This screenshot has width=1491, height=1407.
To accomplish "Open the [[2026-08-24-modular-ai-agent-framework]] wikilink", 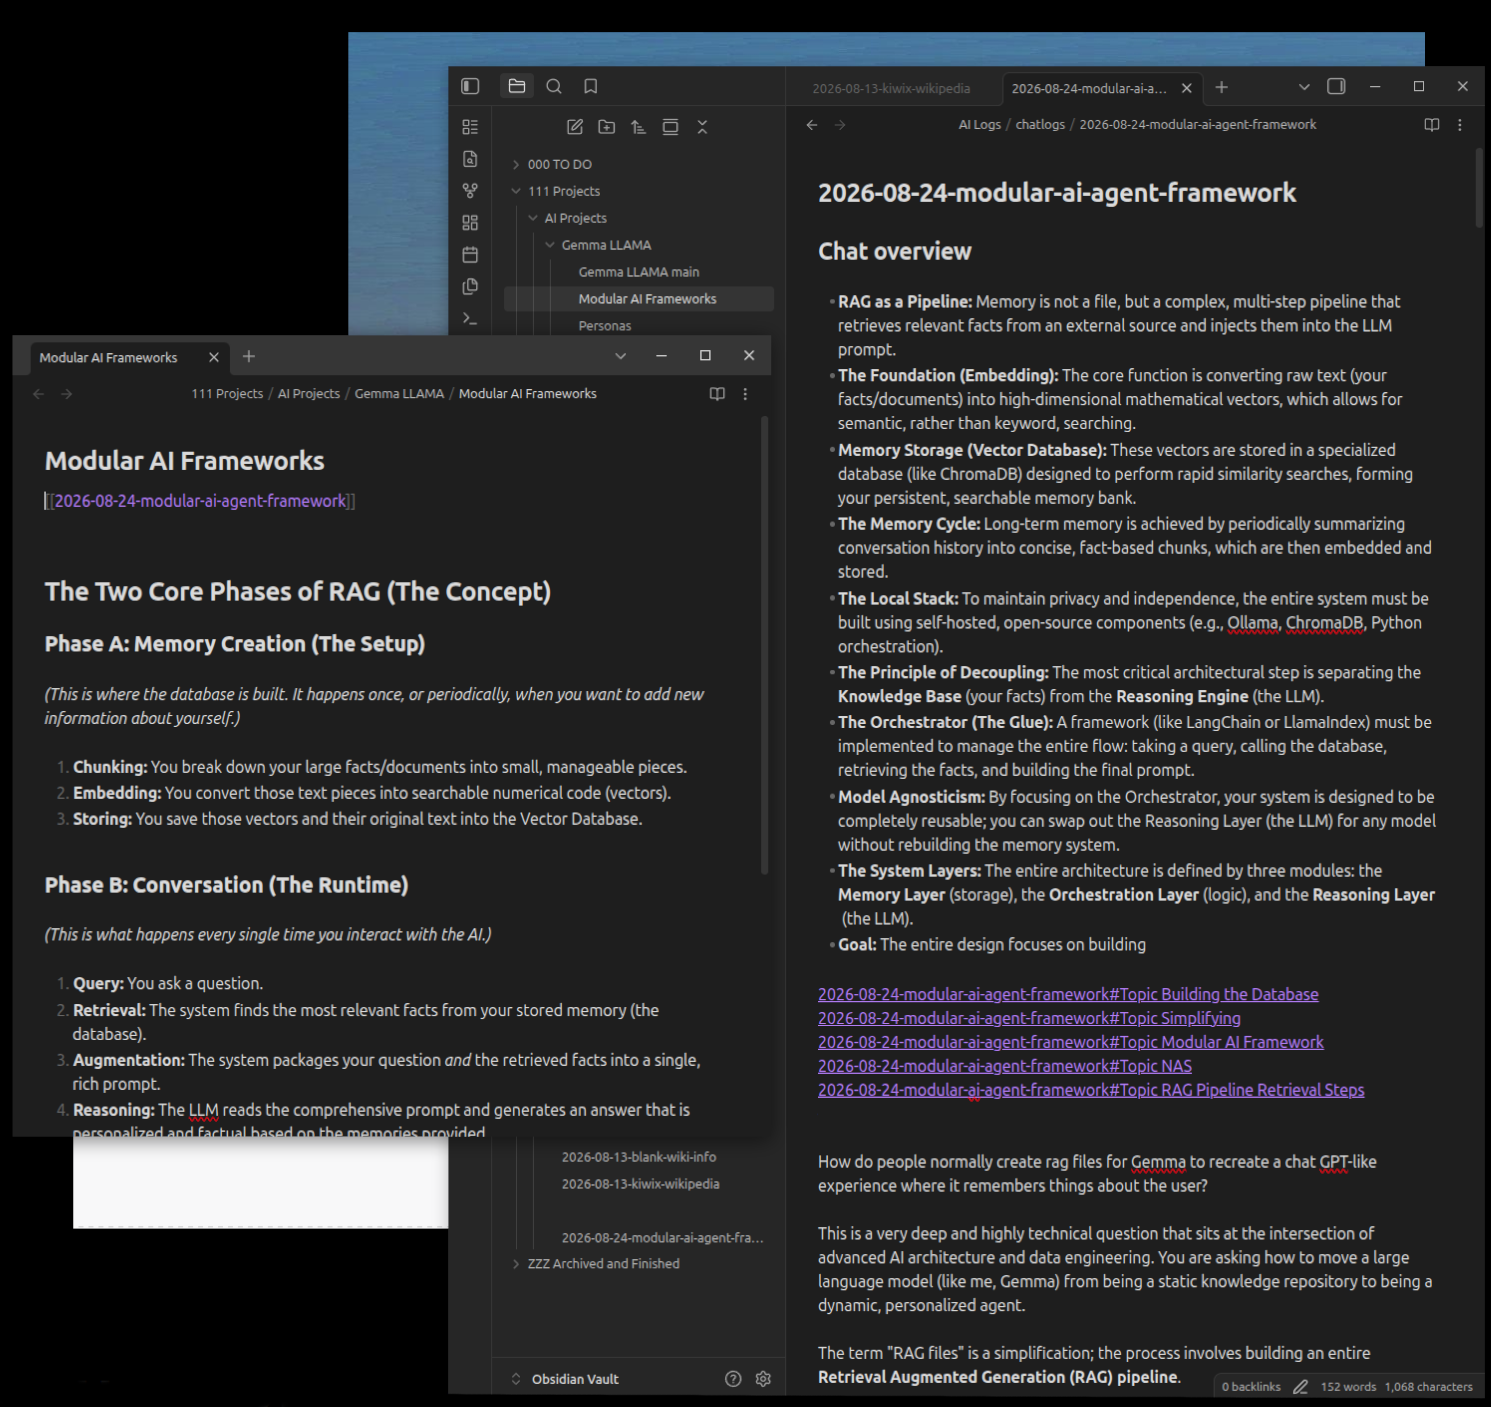I will tap(200, 501).
